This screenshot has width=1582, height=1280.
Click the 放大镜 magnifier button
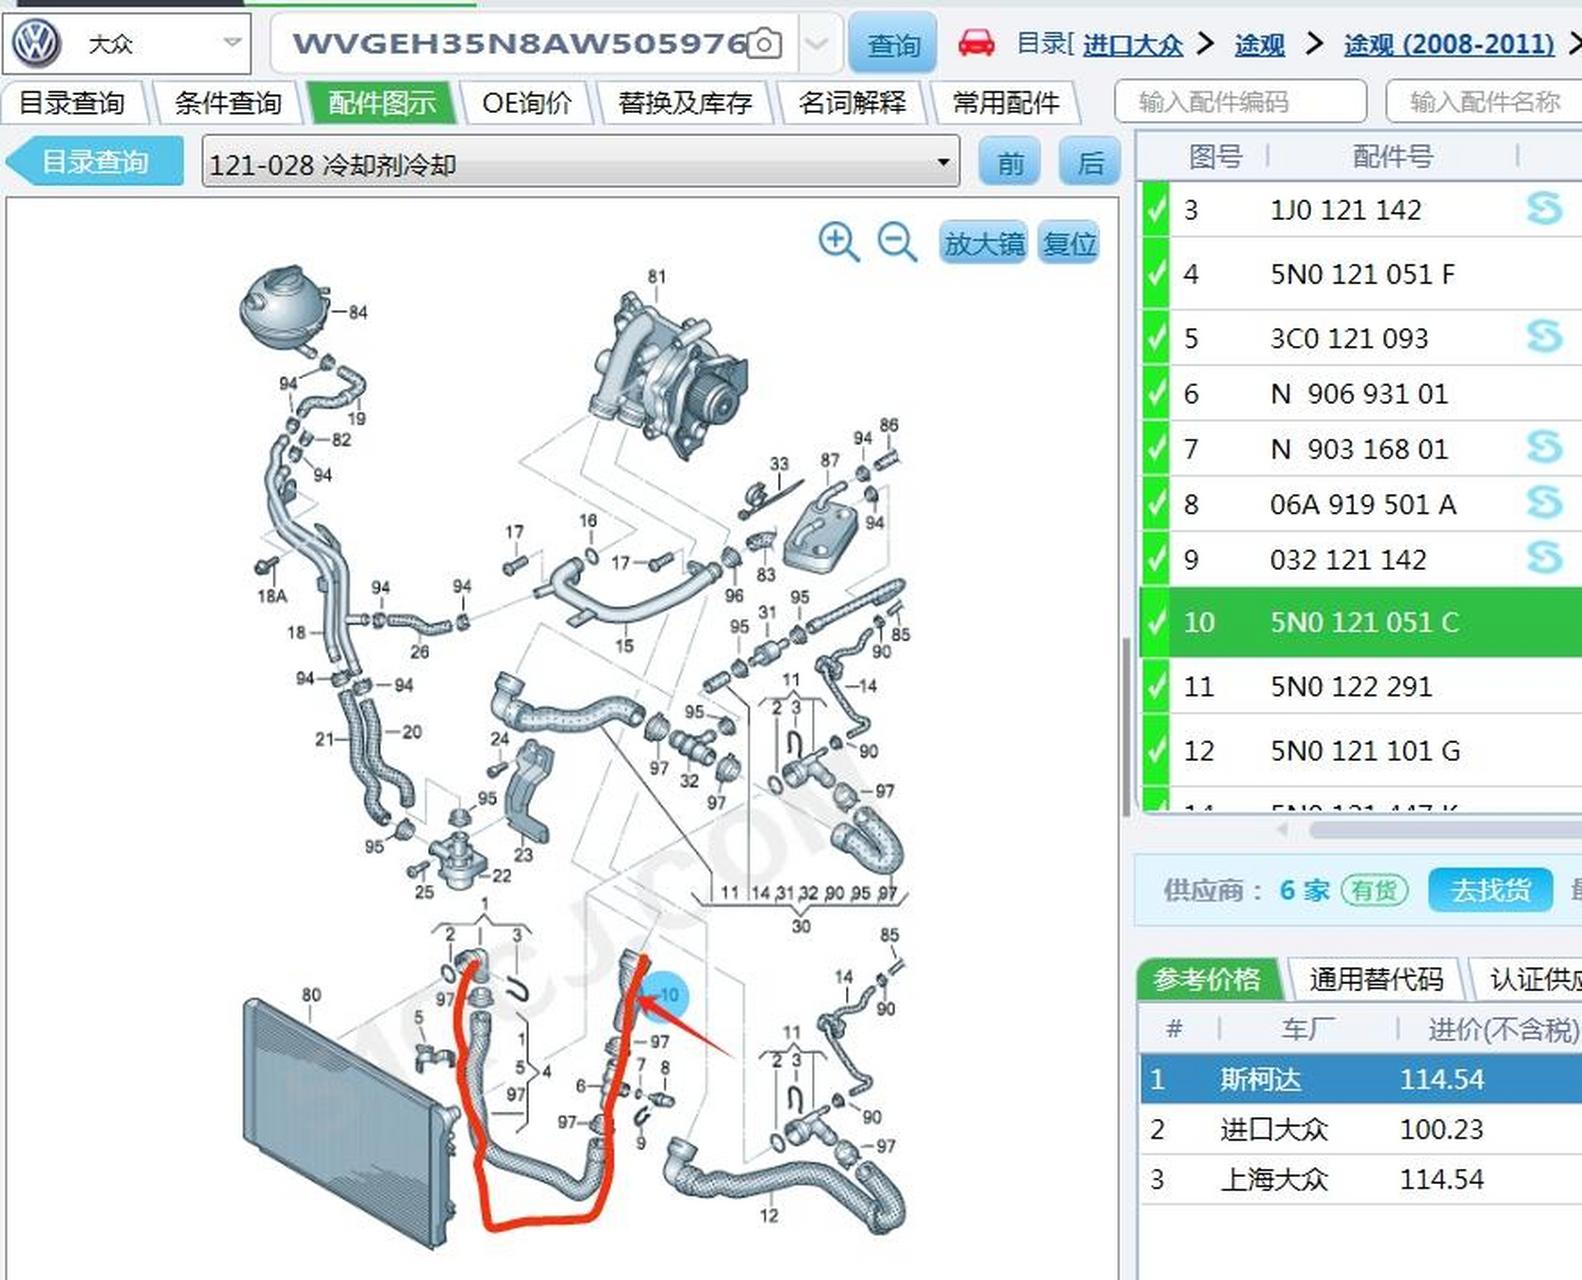coord(984,243)
